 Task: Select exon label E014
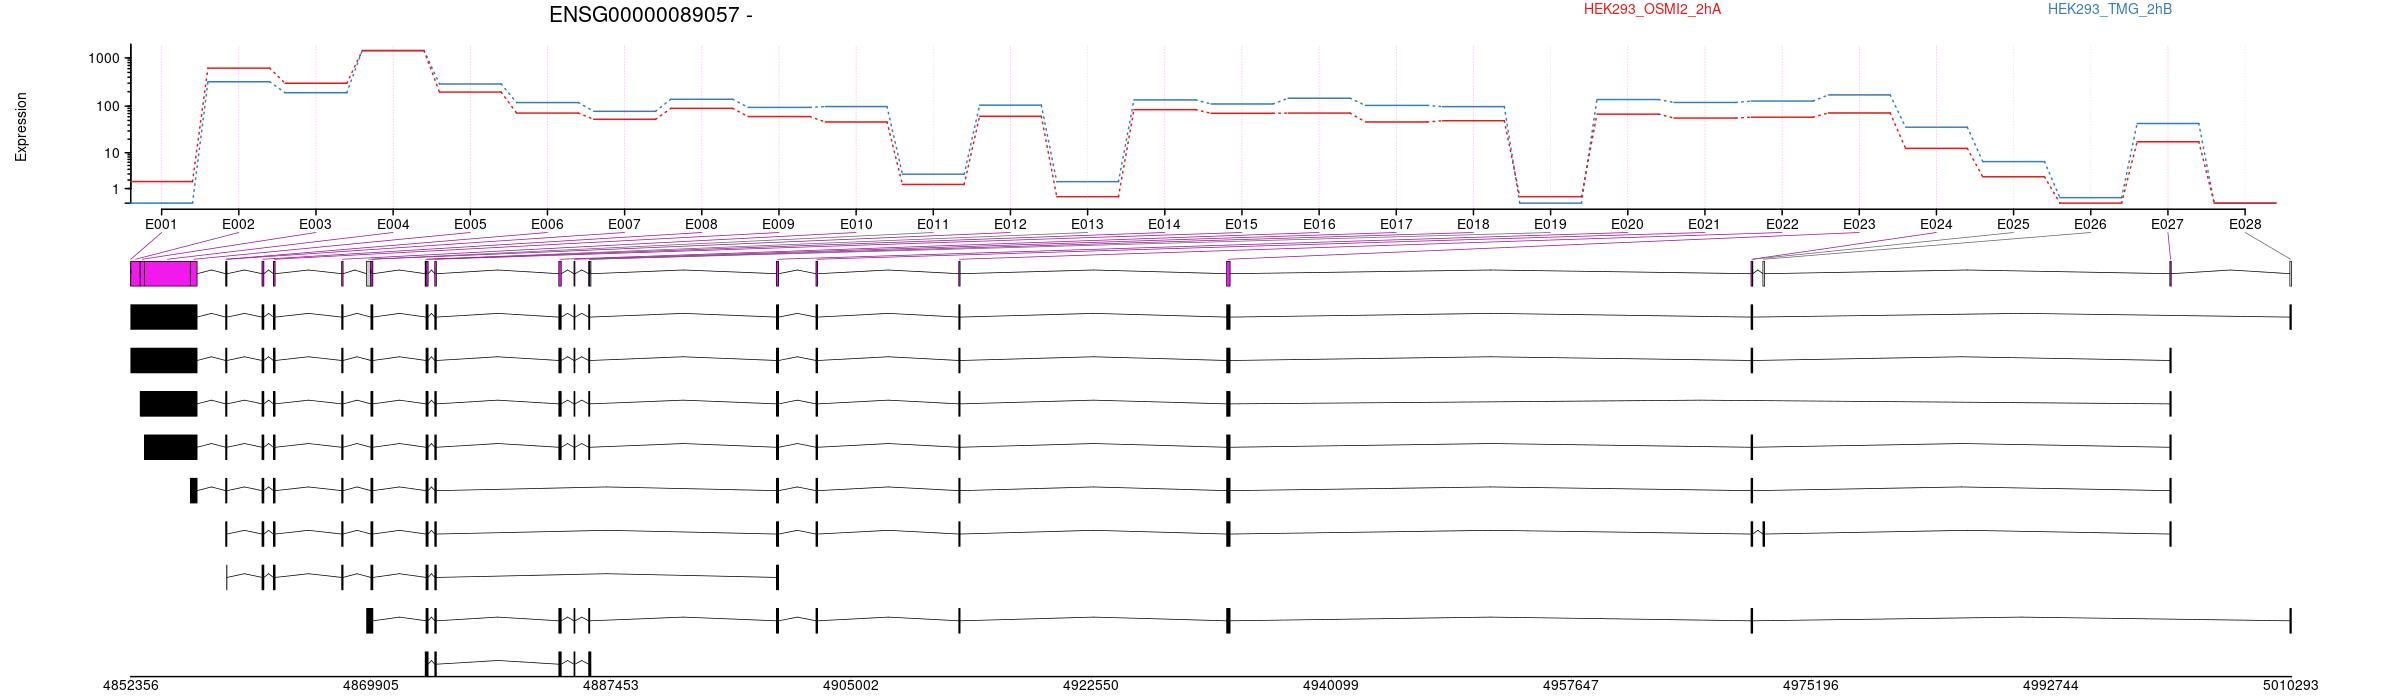1164,225
